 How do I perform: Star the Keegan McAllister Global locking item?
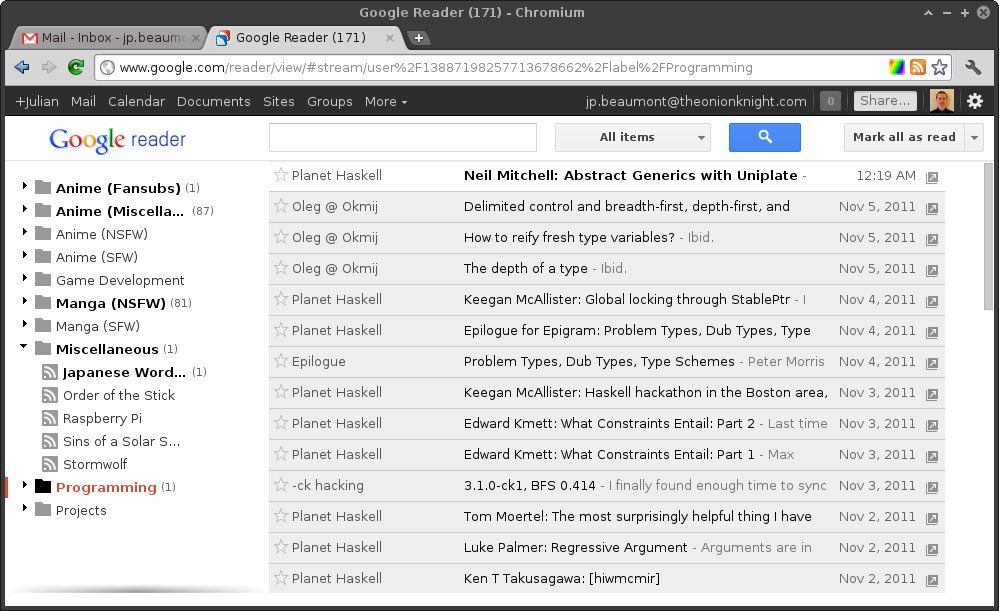pyautogui.click(x=281, y=299)
